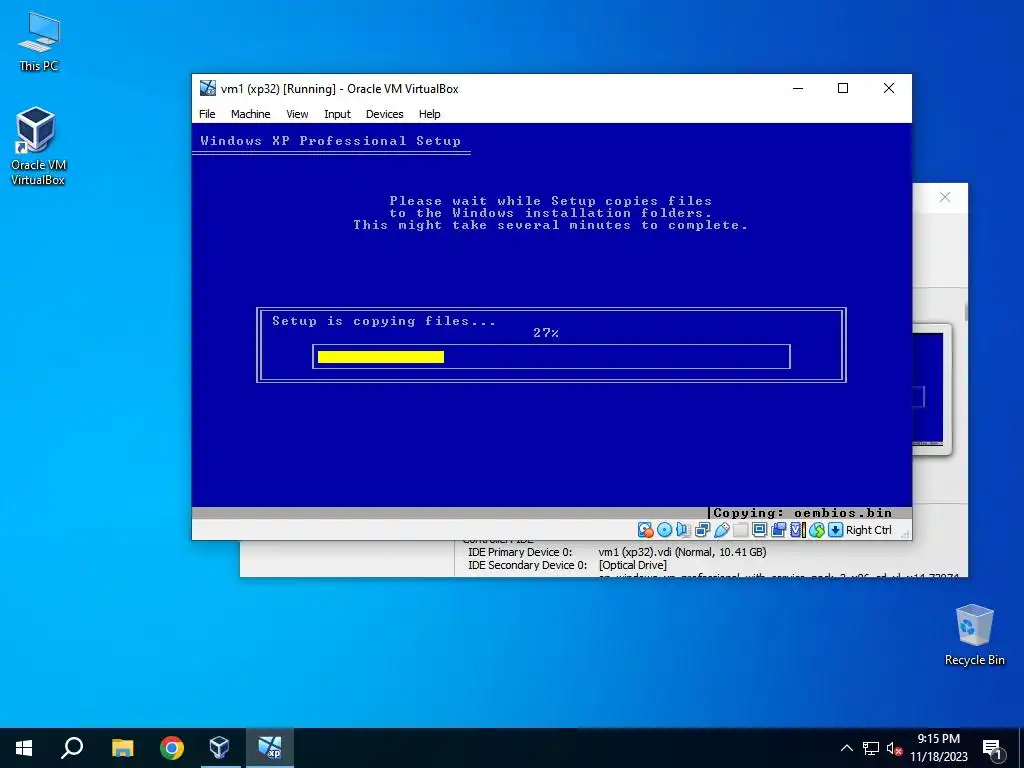Click the display settings indicator icon
The image size is (1024, 768).
coord(760,530)
